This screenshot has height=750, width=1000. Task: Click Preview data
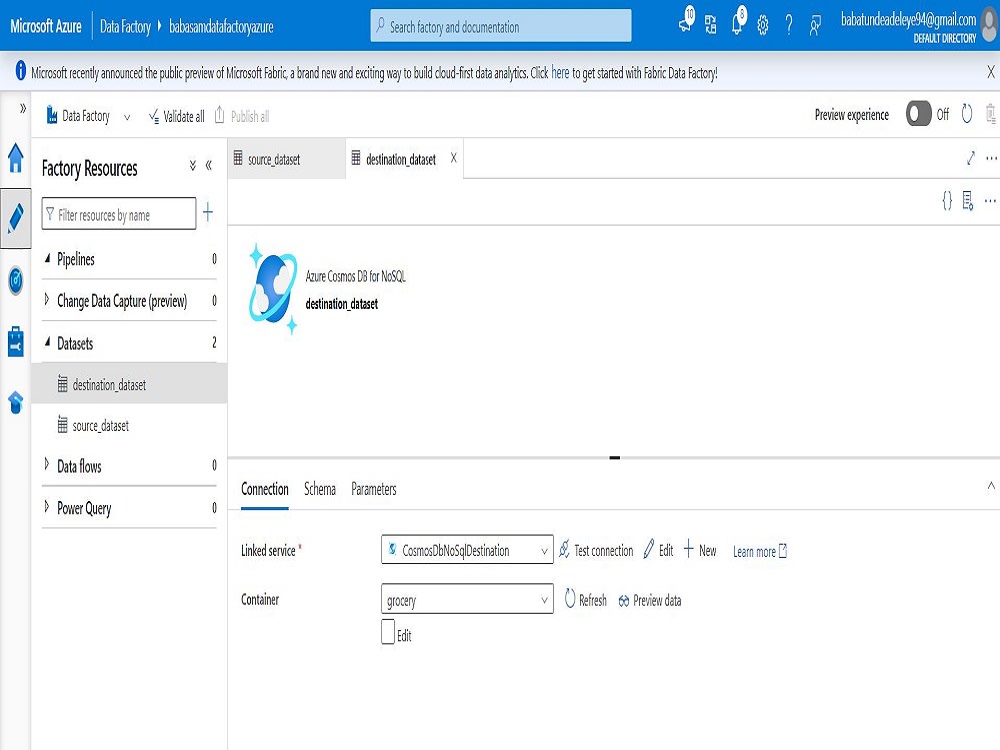point(650,600)
